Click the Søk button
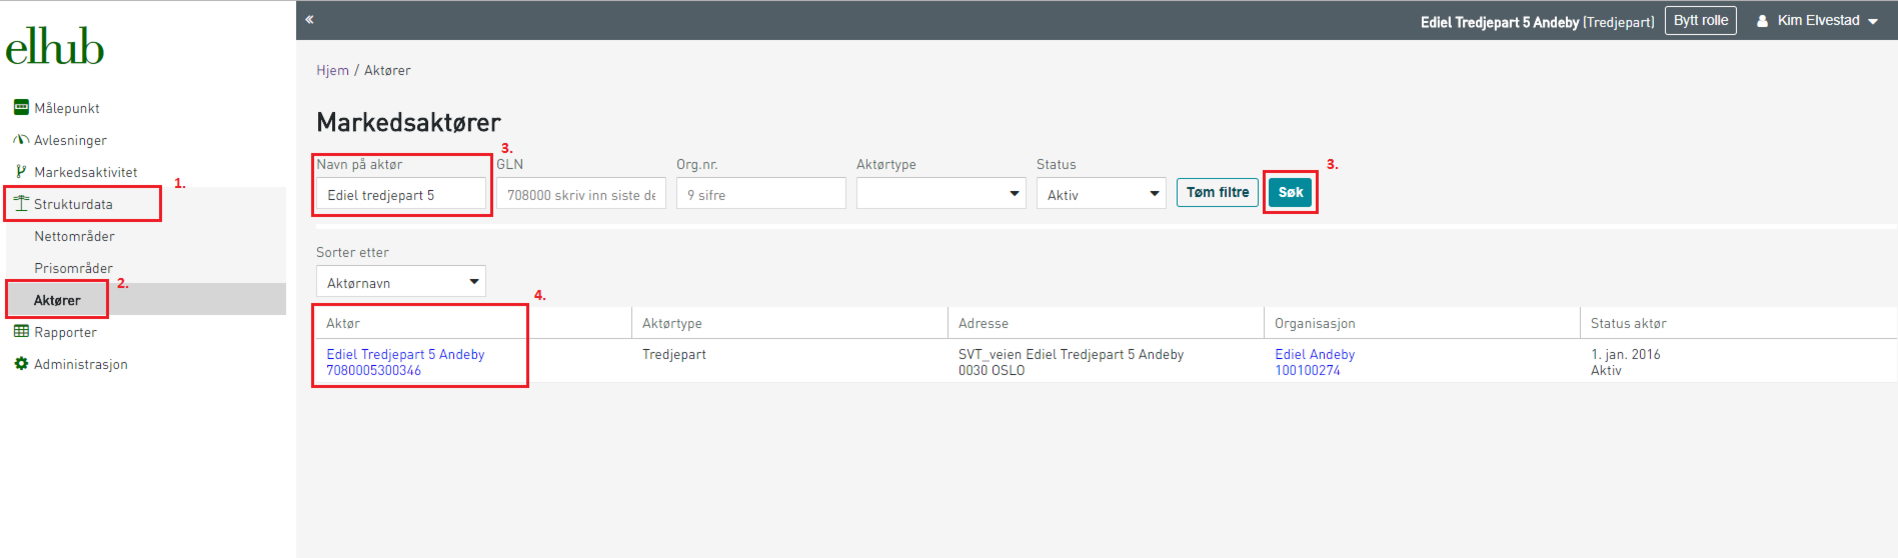The width and height of the screenshot is (1898, 558). coord(1290,192)
